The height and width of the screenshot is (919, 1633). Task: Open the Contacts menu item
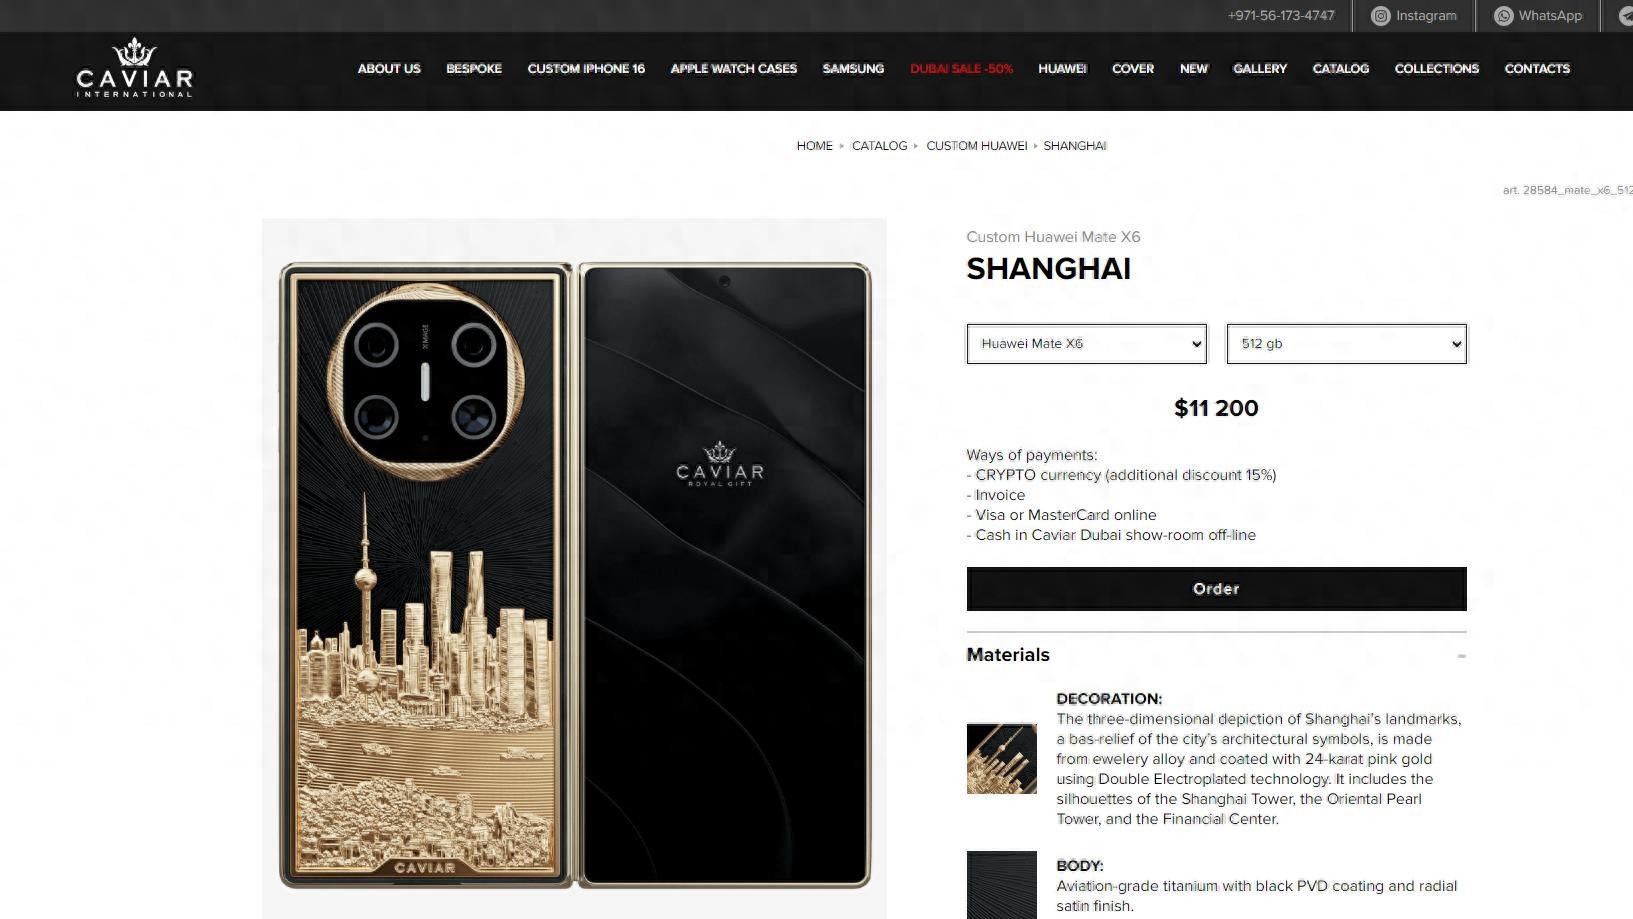(1537, 69)
